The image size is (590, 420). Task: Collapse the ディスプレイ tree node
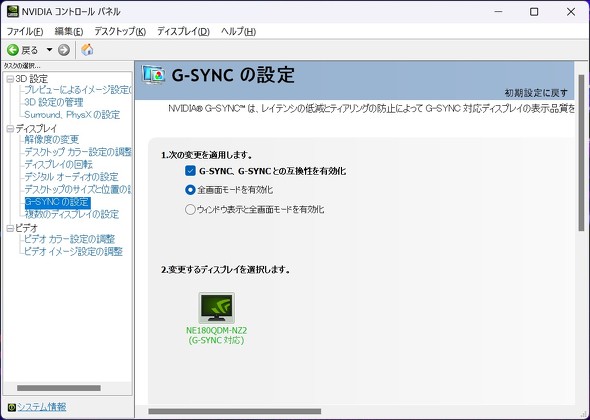10,129
